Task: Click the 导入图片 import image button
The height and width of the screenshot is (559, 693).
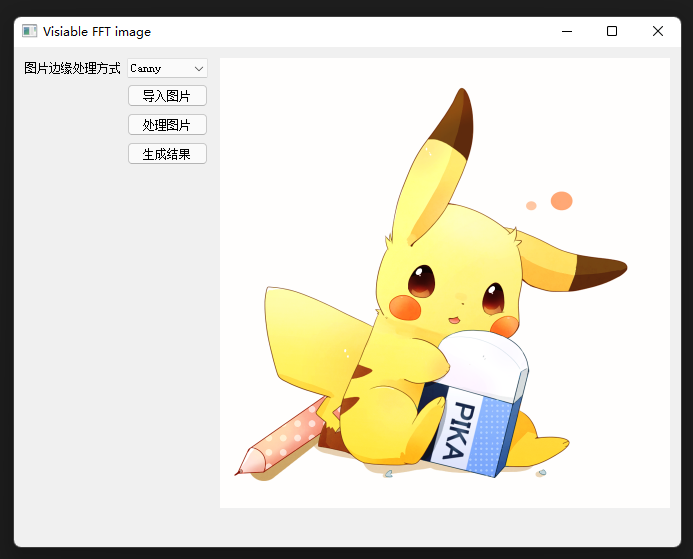Action: coord(167,96)
